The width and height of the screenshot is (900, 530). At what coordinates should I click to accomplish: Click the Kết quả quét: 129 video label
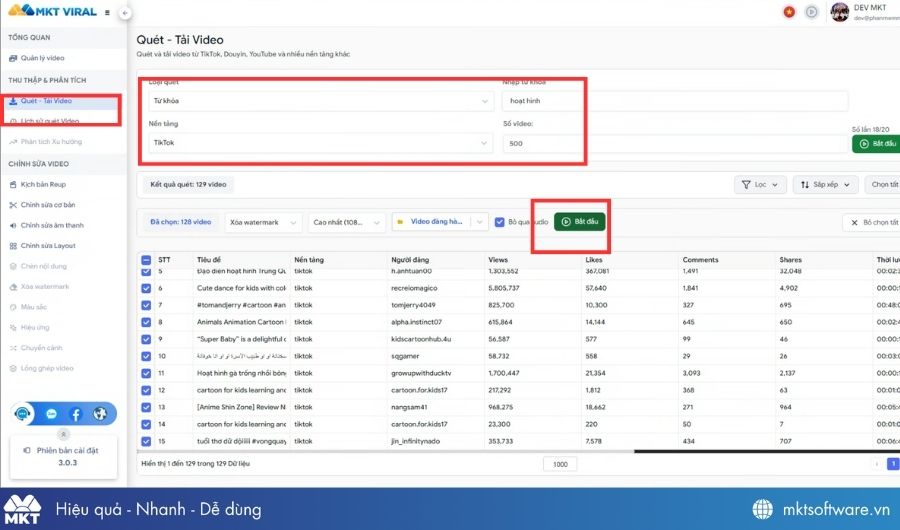pos(188,185)
